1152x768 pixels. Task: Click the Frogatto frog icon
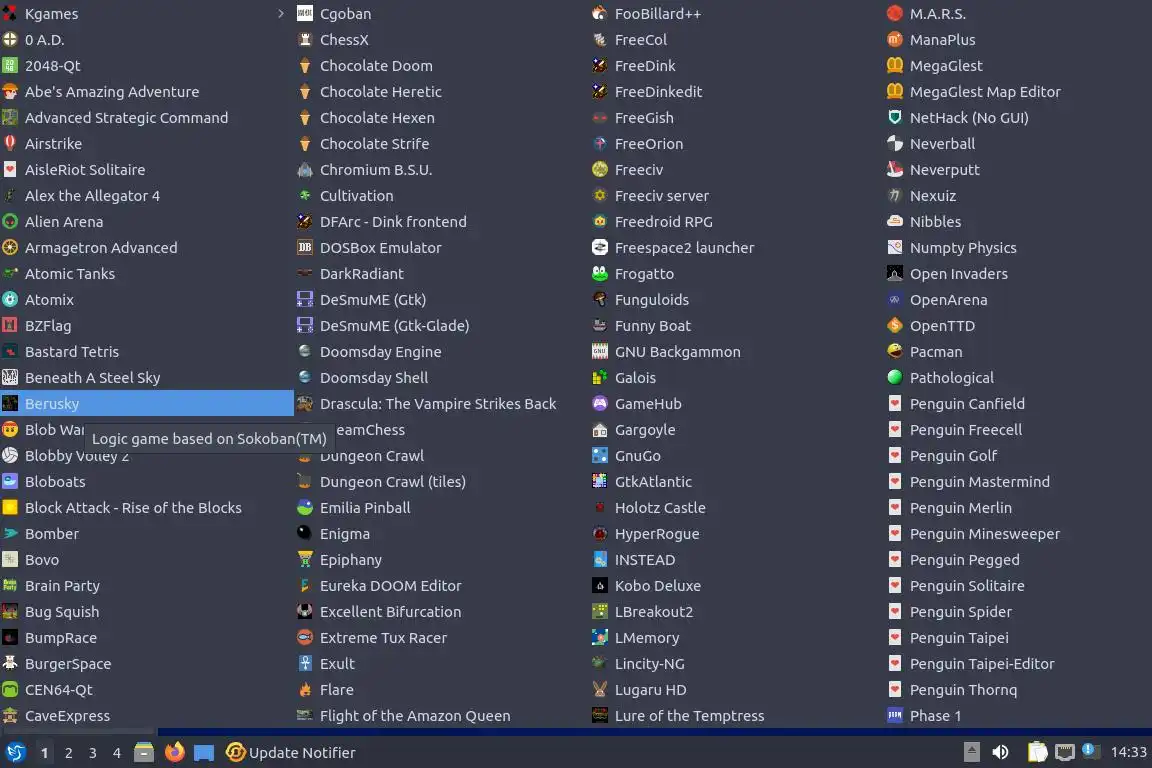[x=600, y=273]
